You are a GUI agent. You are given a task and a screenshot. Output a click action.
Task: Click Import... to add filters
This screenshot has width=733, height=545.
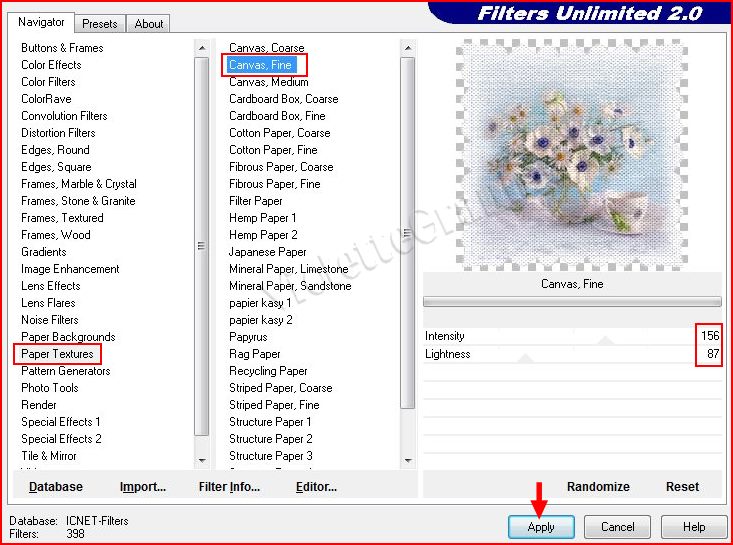(142, 487)
